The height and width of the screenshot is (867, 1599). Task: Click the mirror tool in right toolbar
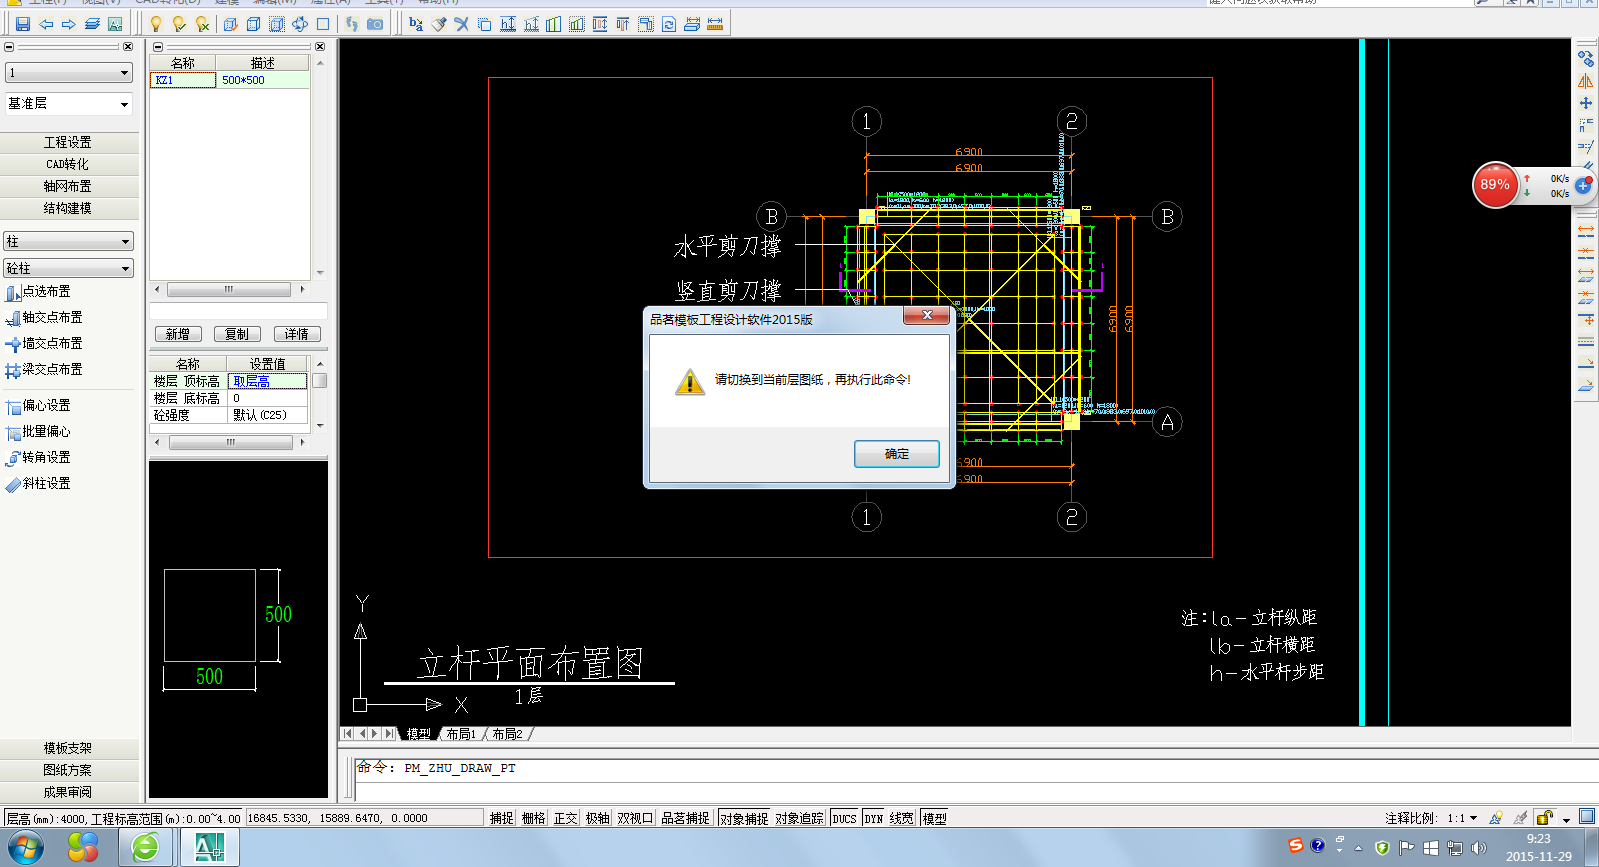(1586, 81)
